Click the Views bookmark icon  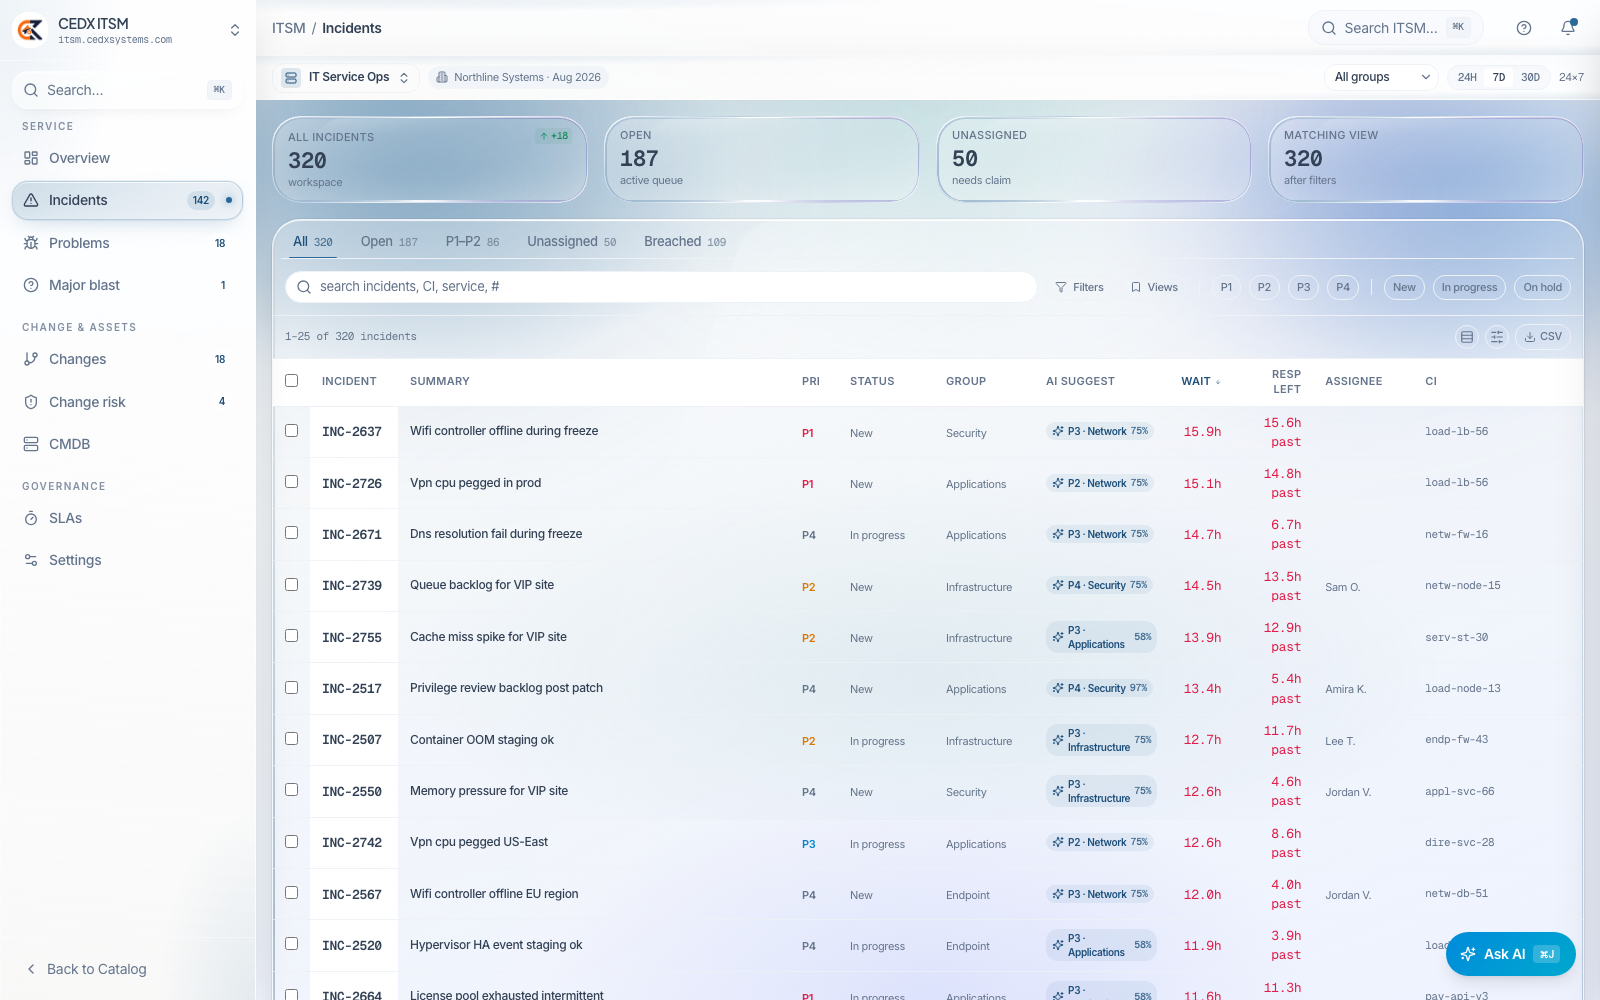(x=1136, y=287)
